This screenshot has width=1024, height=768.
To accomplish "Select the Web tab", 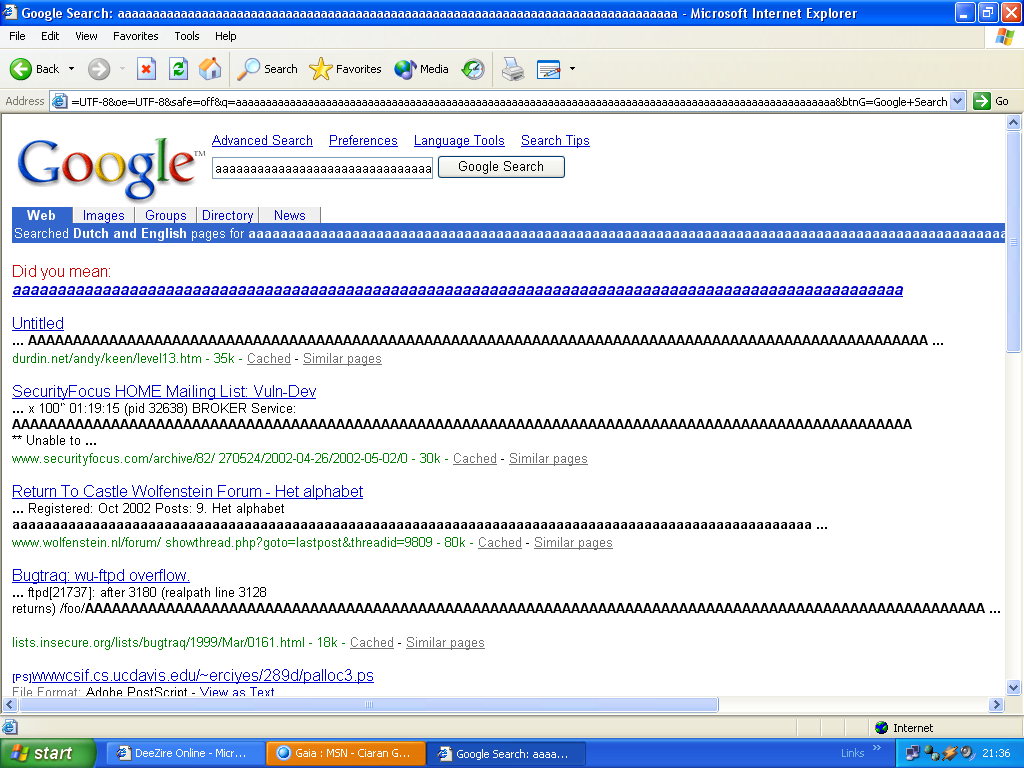I will (x=41, y=215).
